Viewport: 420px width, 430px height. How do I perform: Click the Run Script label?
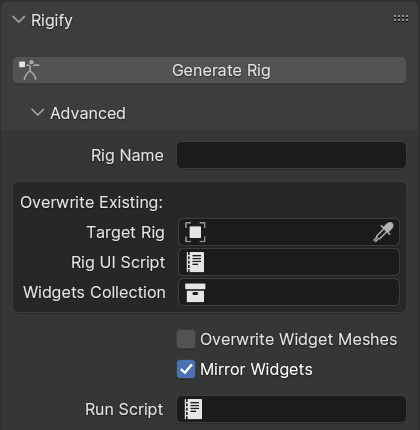click(124, 409)
